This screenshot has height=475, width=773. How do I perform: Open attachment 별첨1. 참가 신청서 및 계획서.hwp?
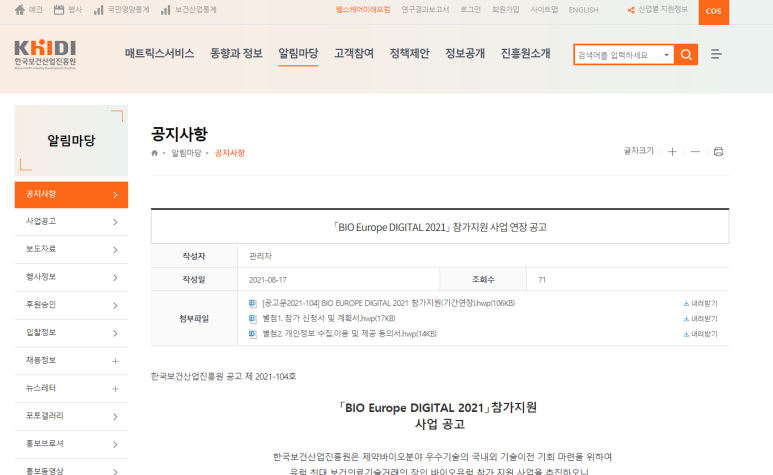(329, 318)
